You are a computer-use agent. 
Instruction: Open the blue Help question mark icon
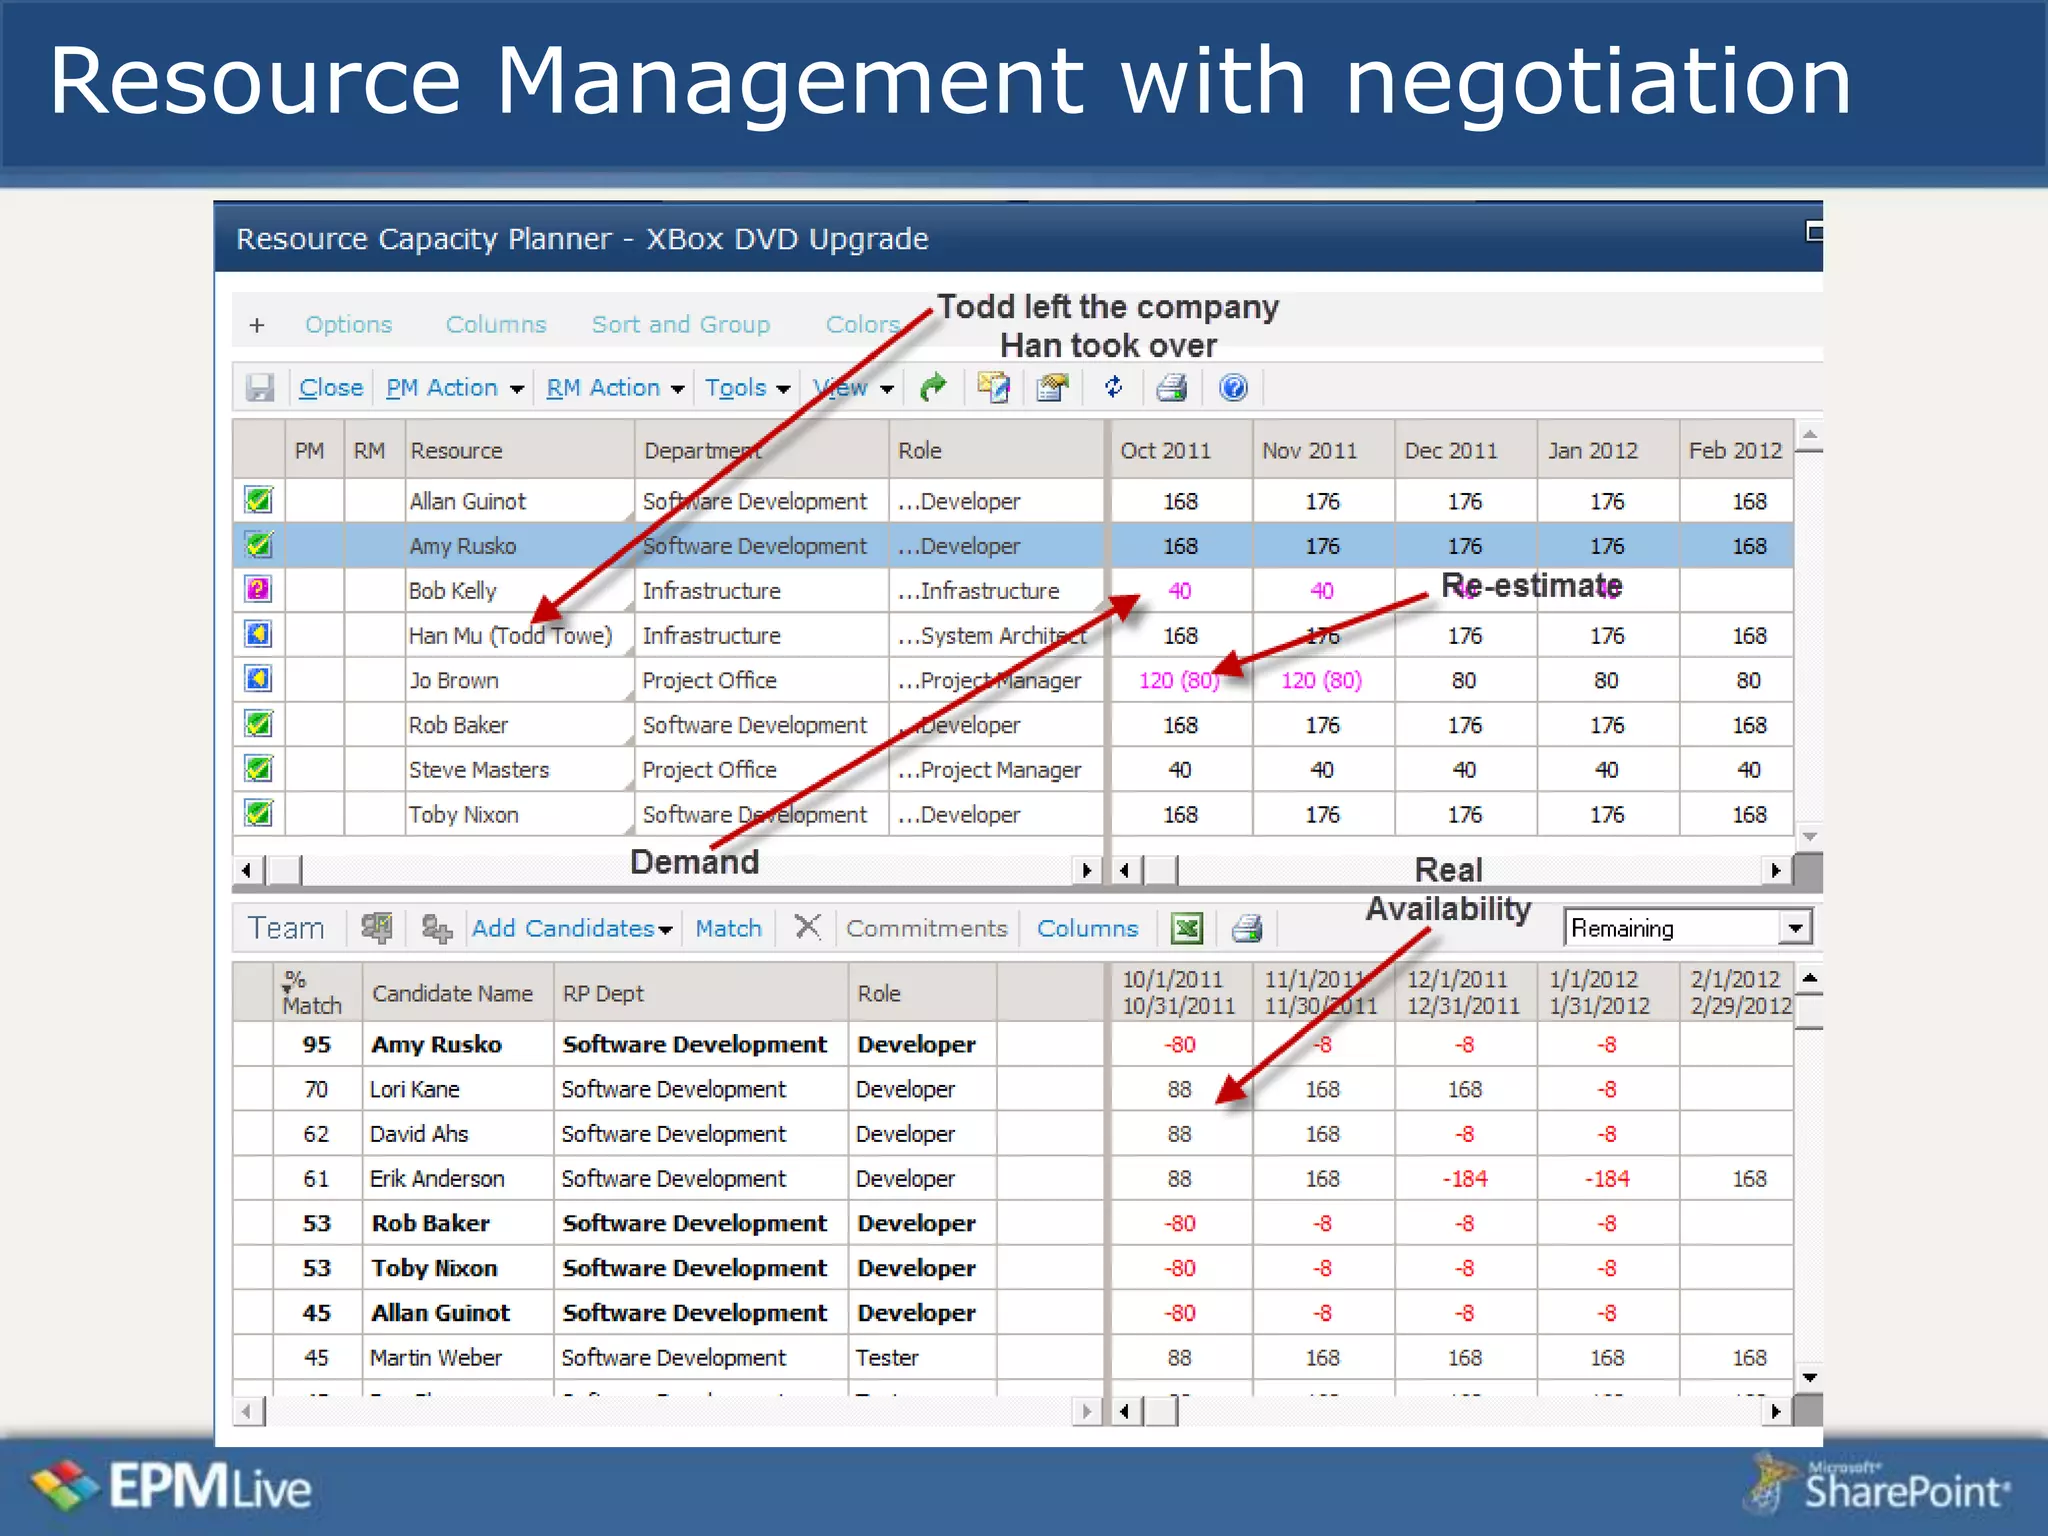[1234, 387]
